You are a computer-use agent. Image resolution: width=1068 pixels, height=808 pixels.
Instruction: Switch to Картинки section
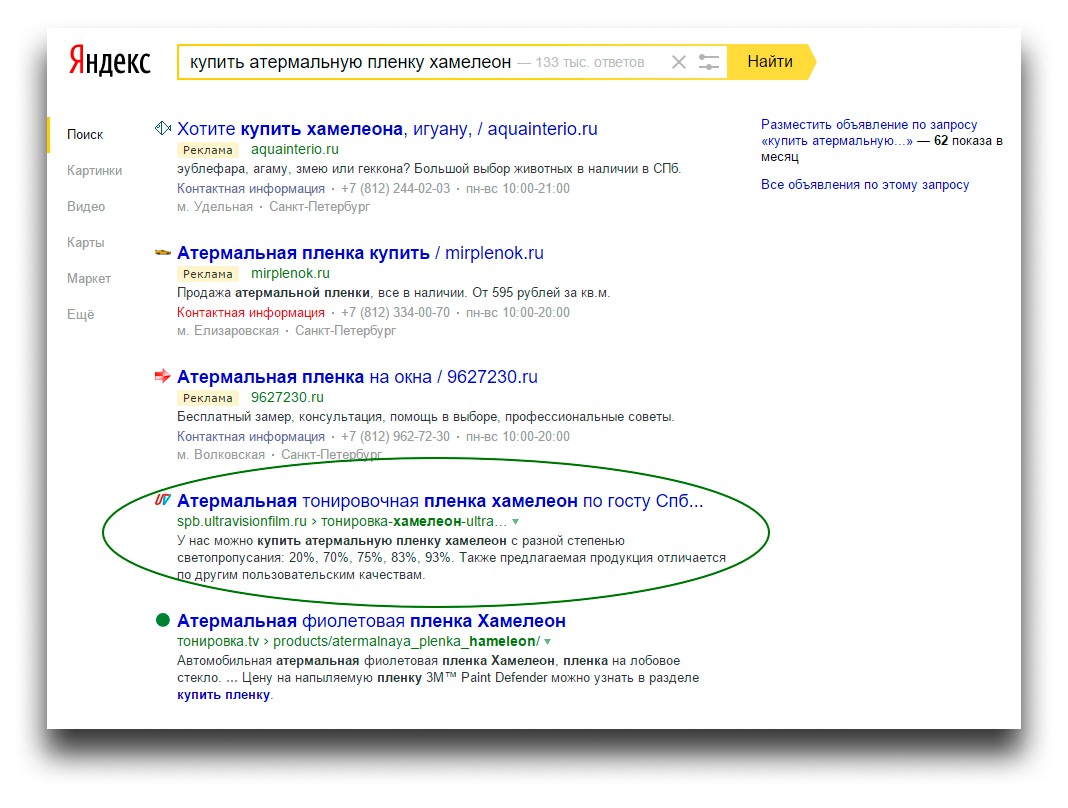(95, 170)
